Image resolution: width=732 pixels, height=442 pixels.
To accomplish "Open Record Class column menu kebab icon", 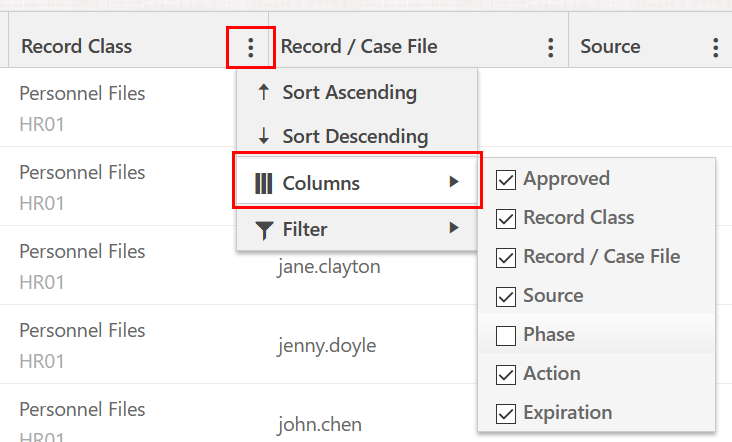I will 250,47.
